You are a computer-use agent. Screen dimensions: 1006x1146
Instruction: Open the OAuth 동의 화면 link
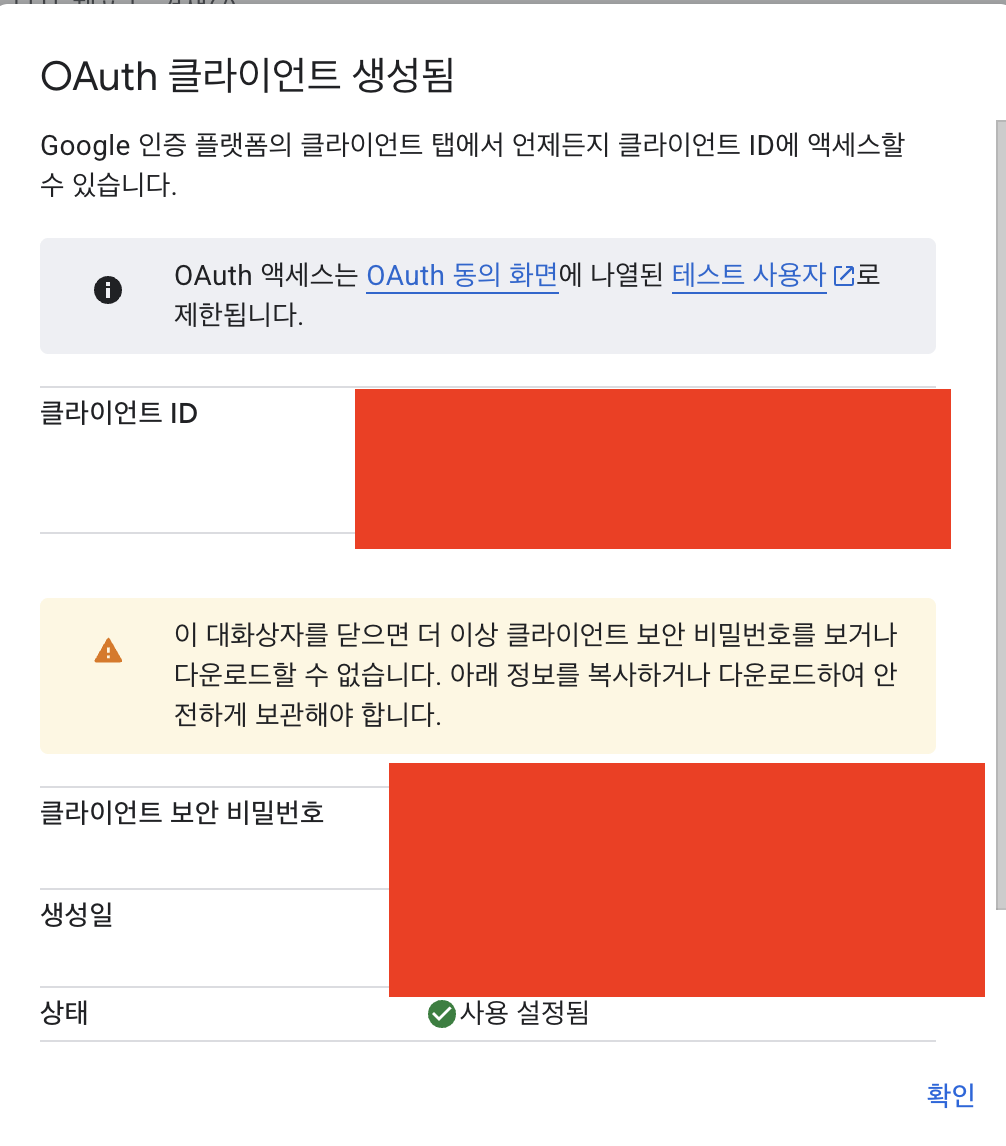(462, 276)
